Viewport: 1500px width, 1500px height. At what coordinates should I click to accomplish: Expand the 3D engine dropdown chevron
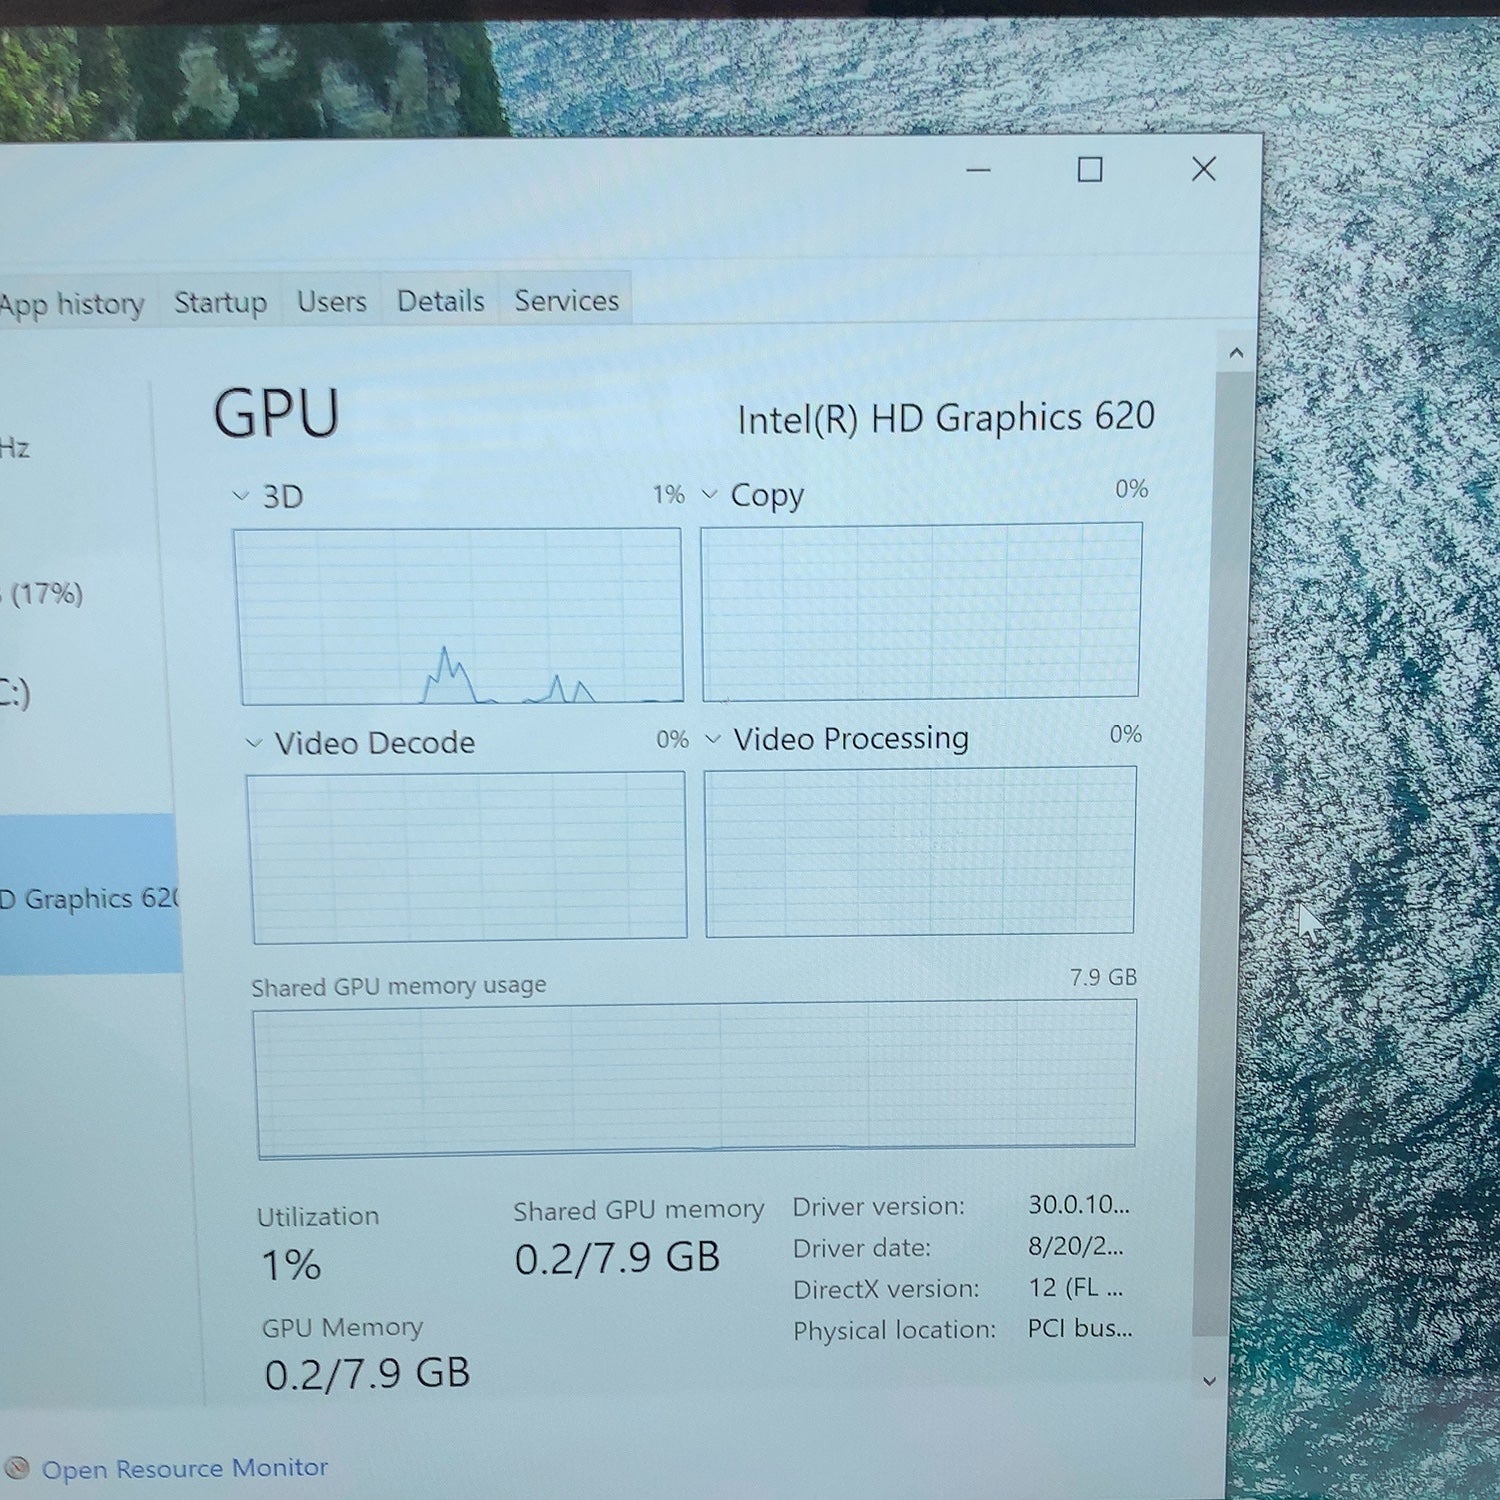point(240,495)
